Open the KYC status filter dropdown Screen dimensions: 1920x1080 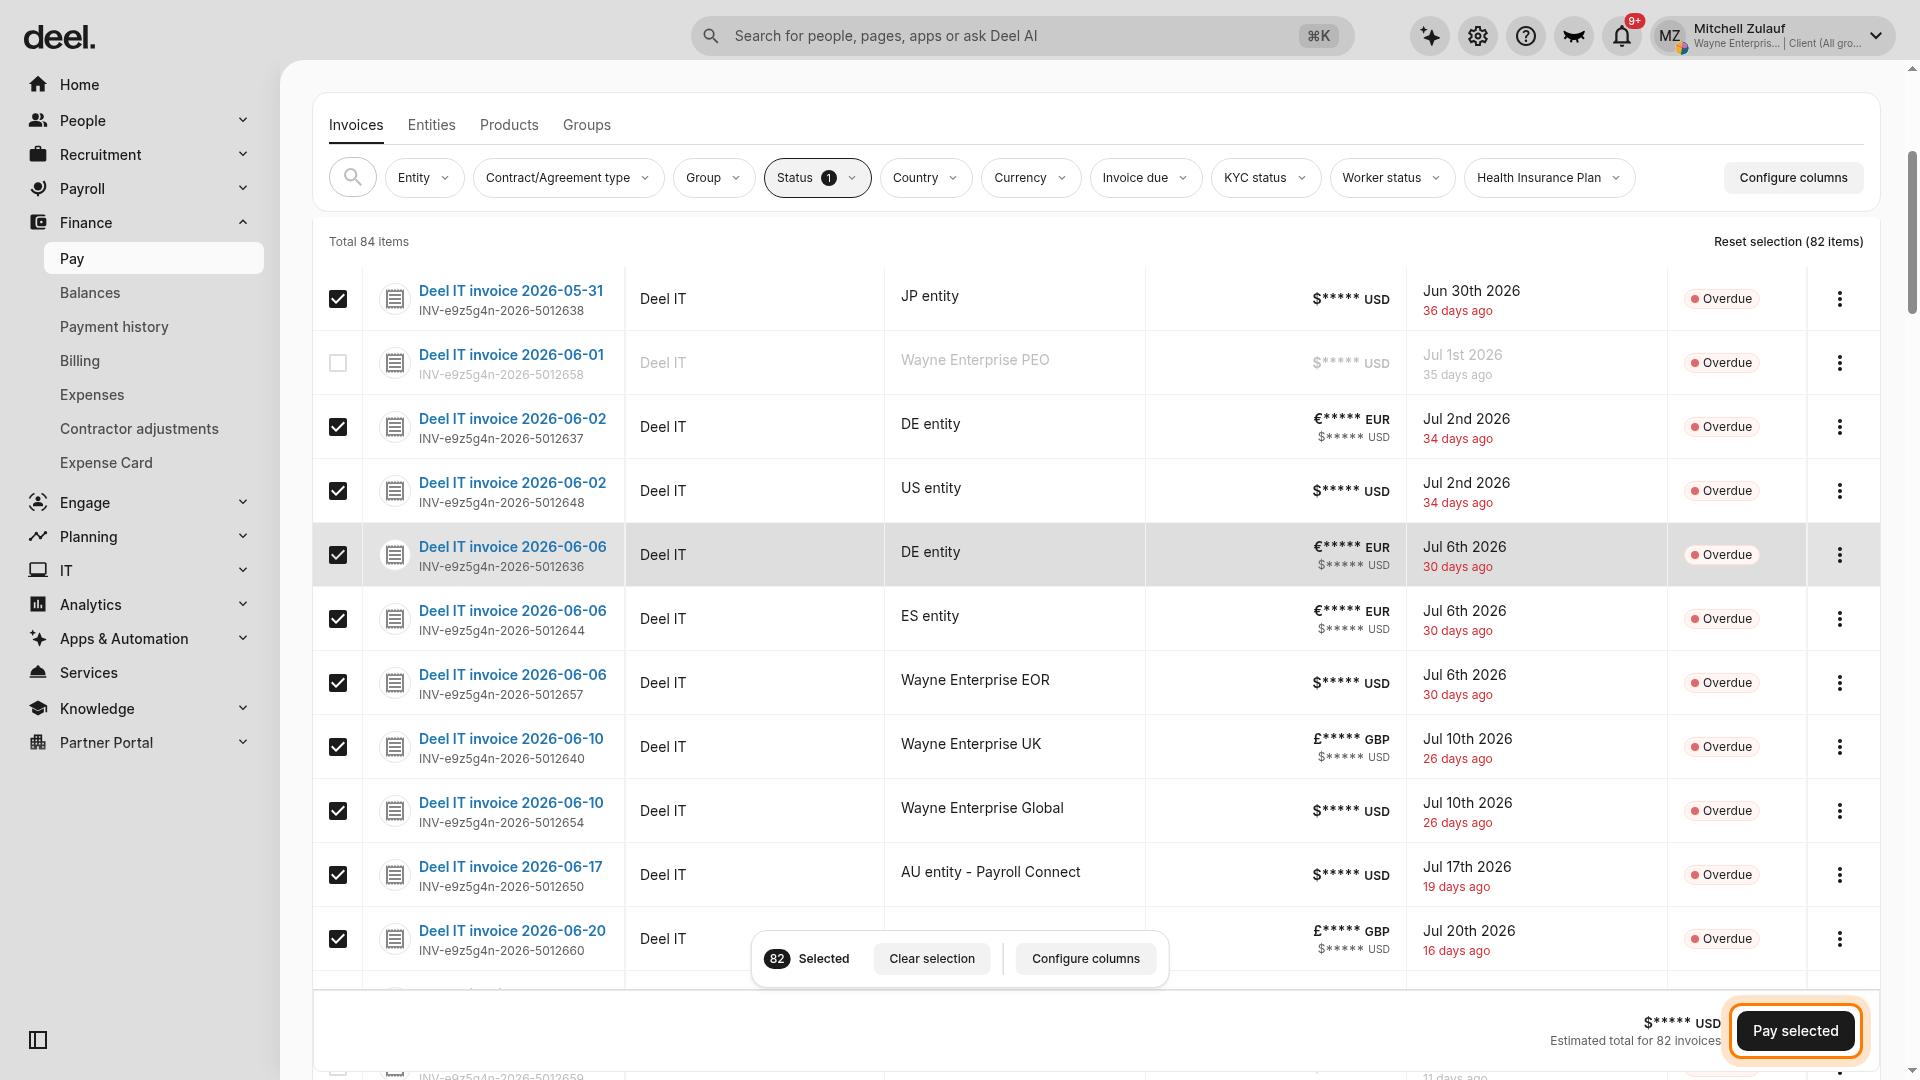(x=1266, y=178)
